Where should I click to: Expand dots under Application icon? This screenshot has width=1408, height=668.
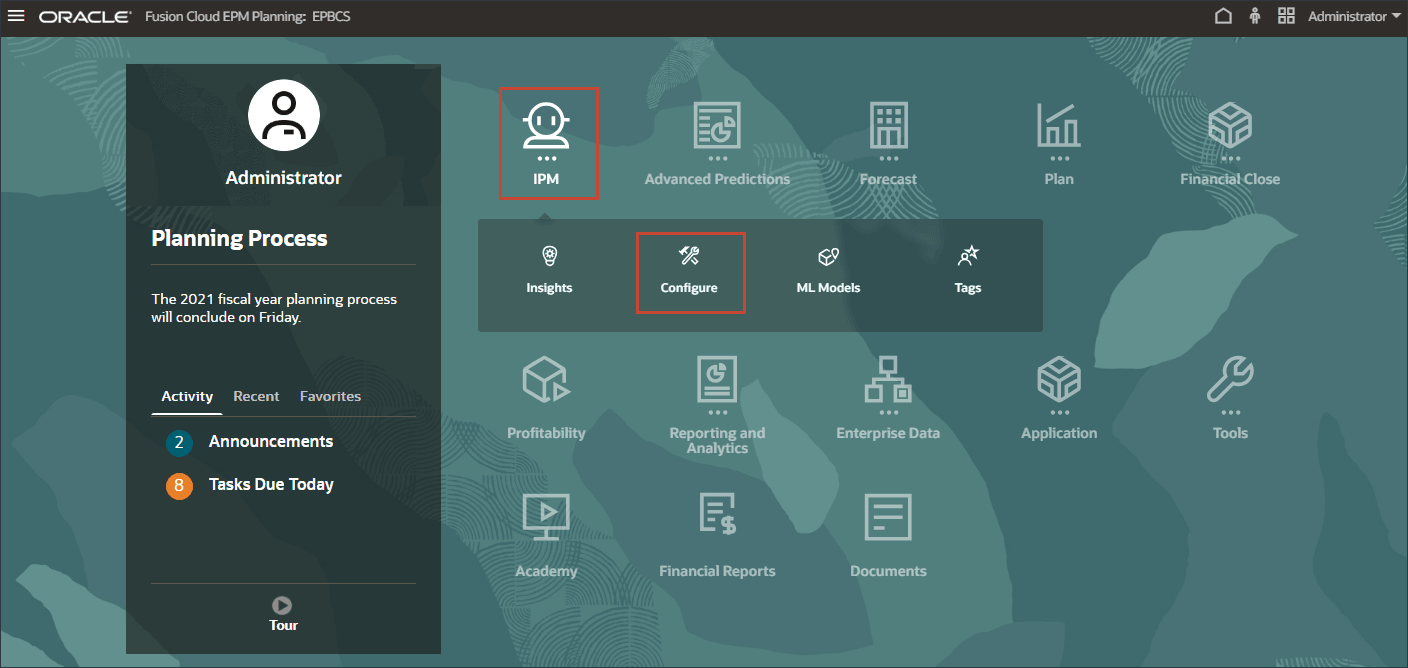[x=1059, y=412]
